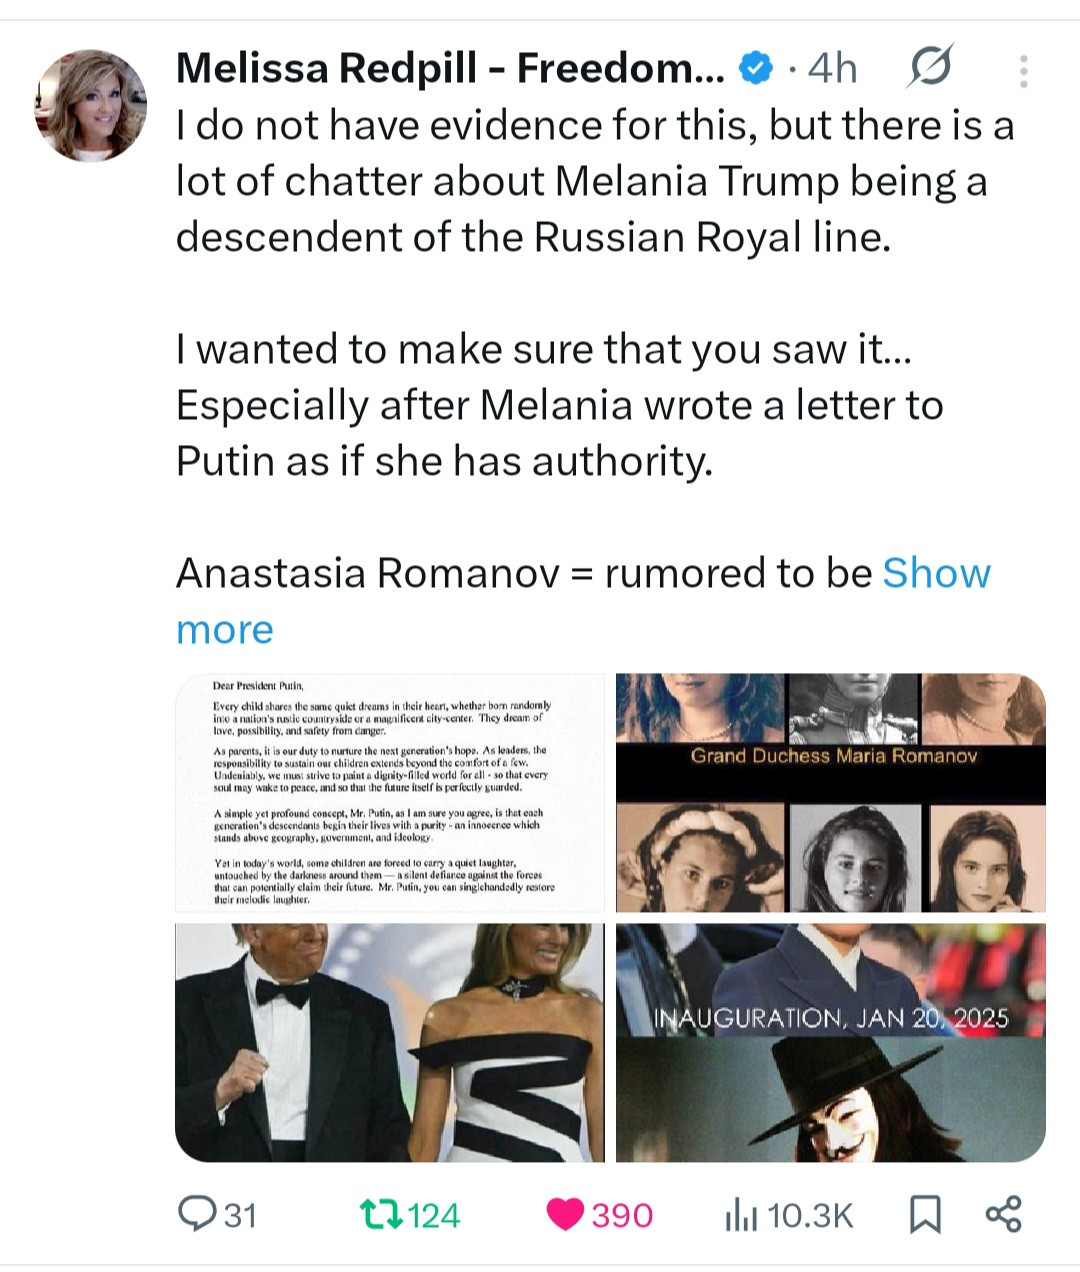
Task: Click the reply speech bubble icon
Action: point(192,1213)
